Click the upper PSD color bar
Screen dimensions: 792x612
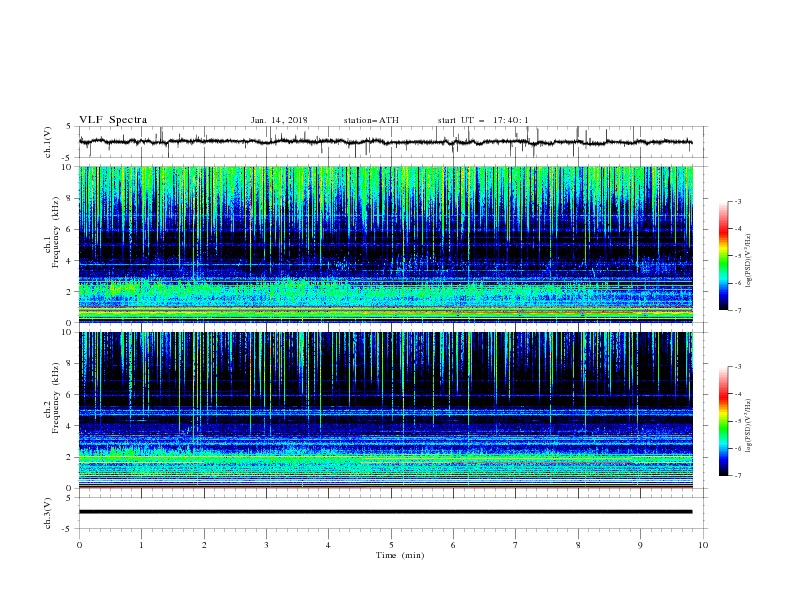tap(723, 256)
